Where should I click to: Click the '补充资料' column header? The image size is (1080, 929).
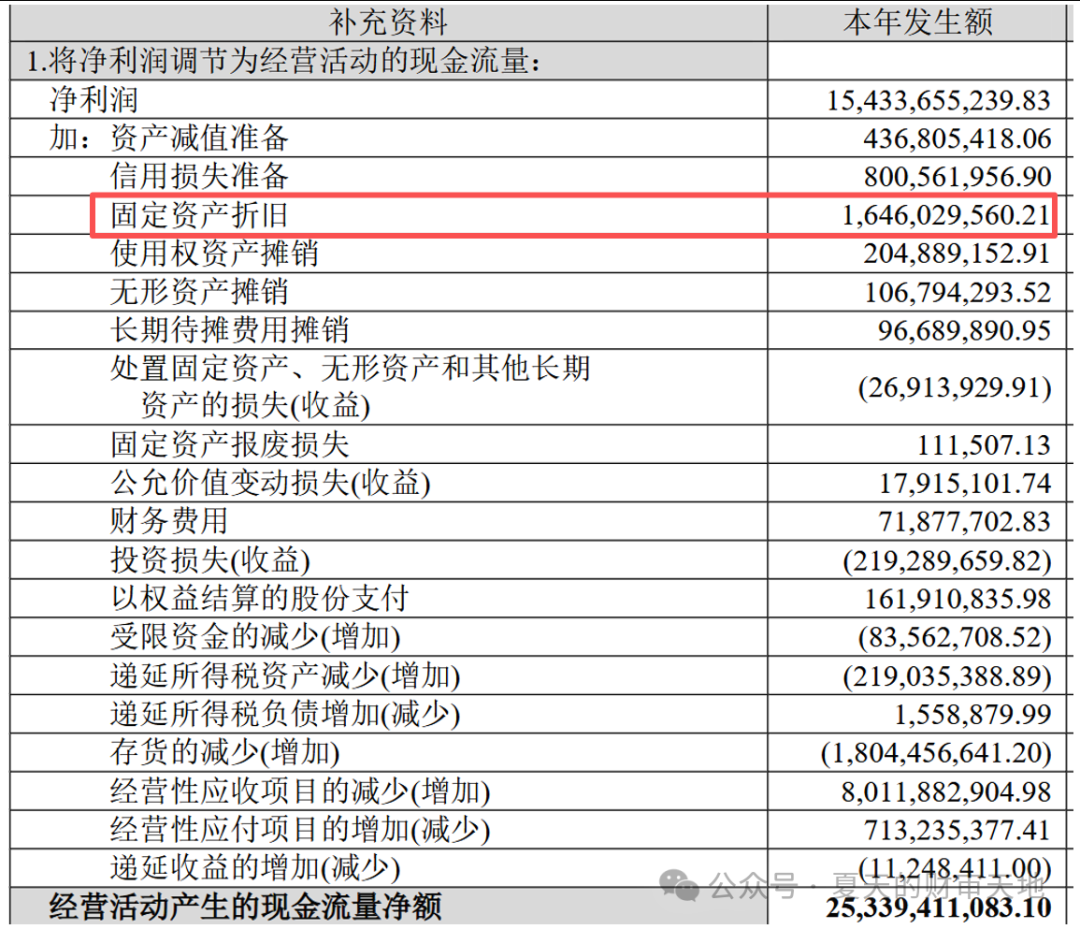click(x=388, y=23)
